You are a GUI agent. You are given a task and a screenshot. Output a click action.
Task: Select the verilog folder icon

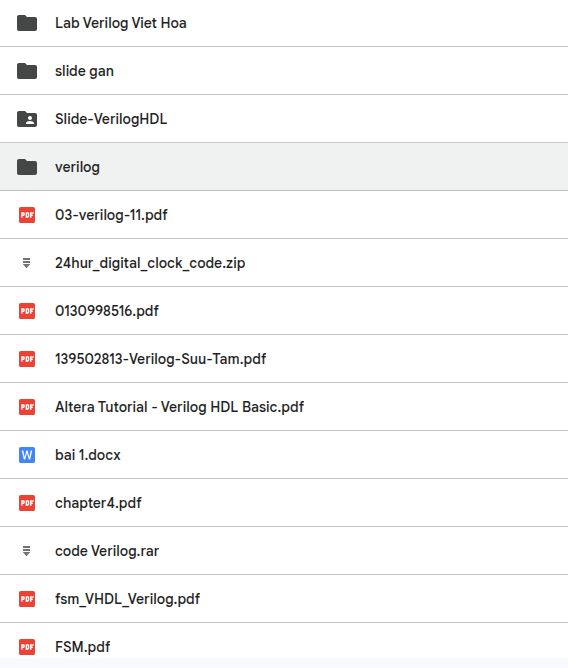pos(27,167)
